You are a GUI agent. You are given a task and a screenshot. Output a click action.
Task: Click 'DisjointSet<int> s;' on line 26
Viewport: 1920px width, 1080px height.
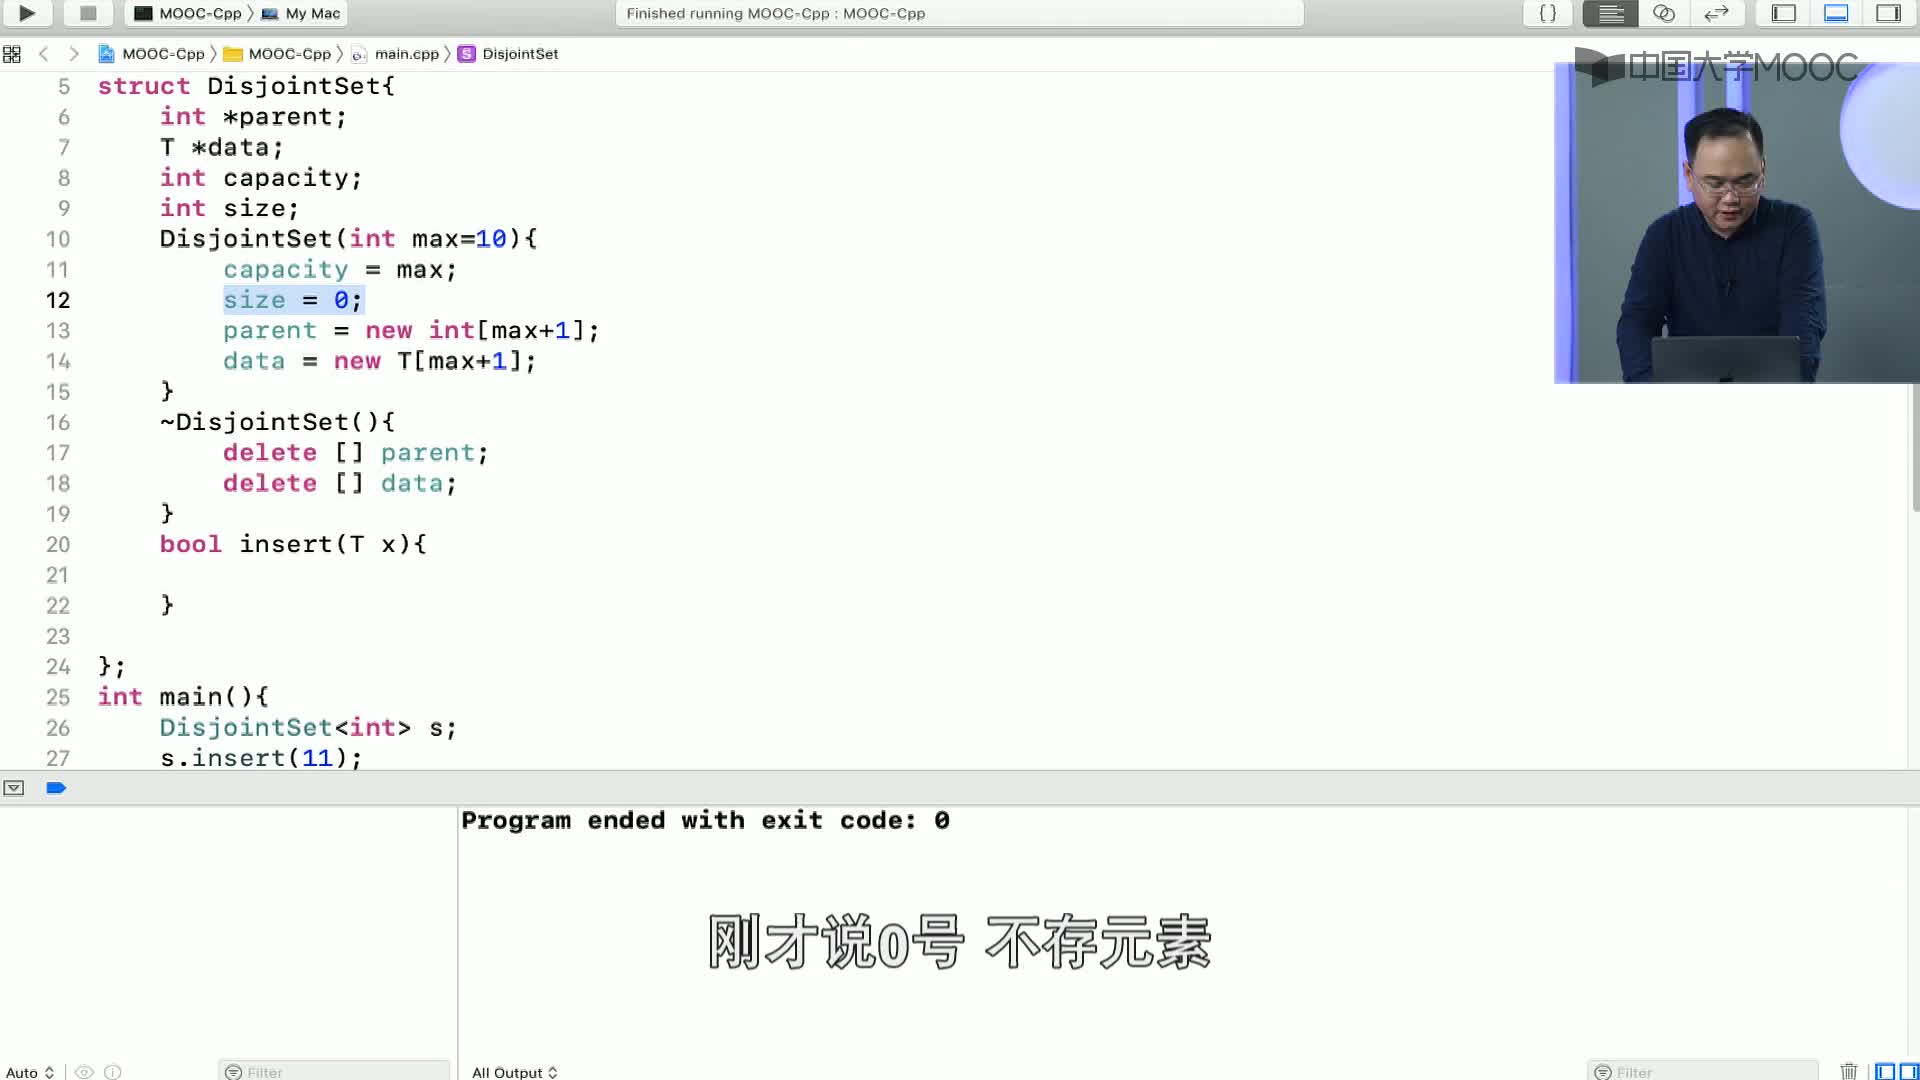pos(308,728)
